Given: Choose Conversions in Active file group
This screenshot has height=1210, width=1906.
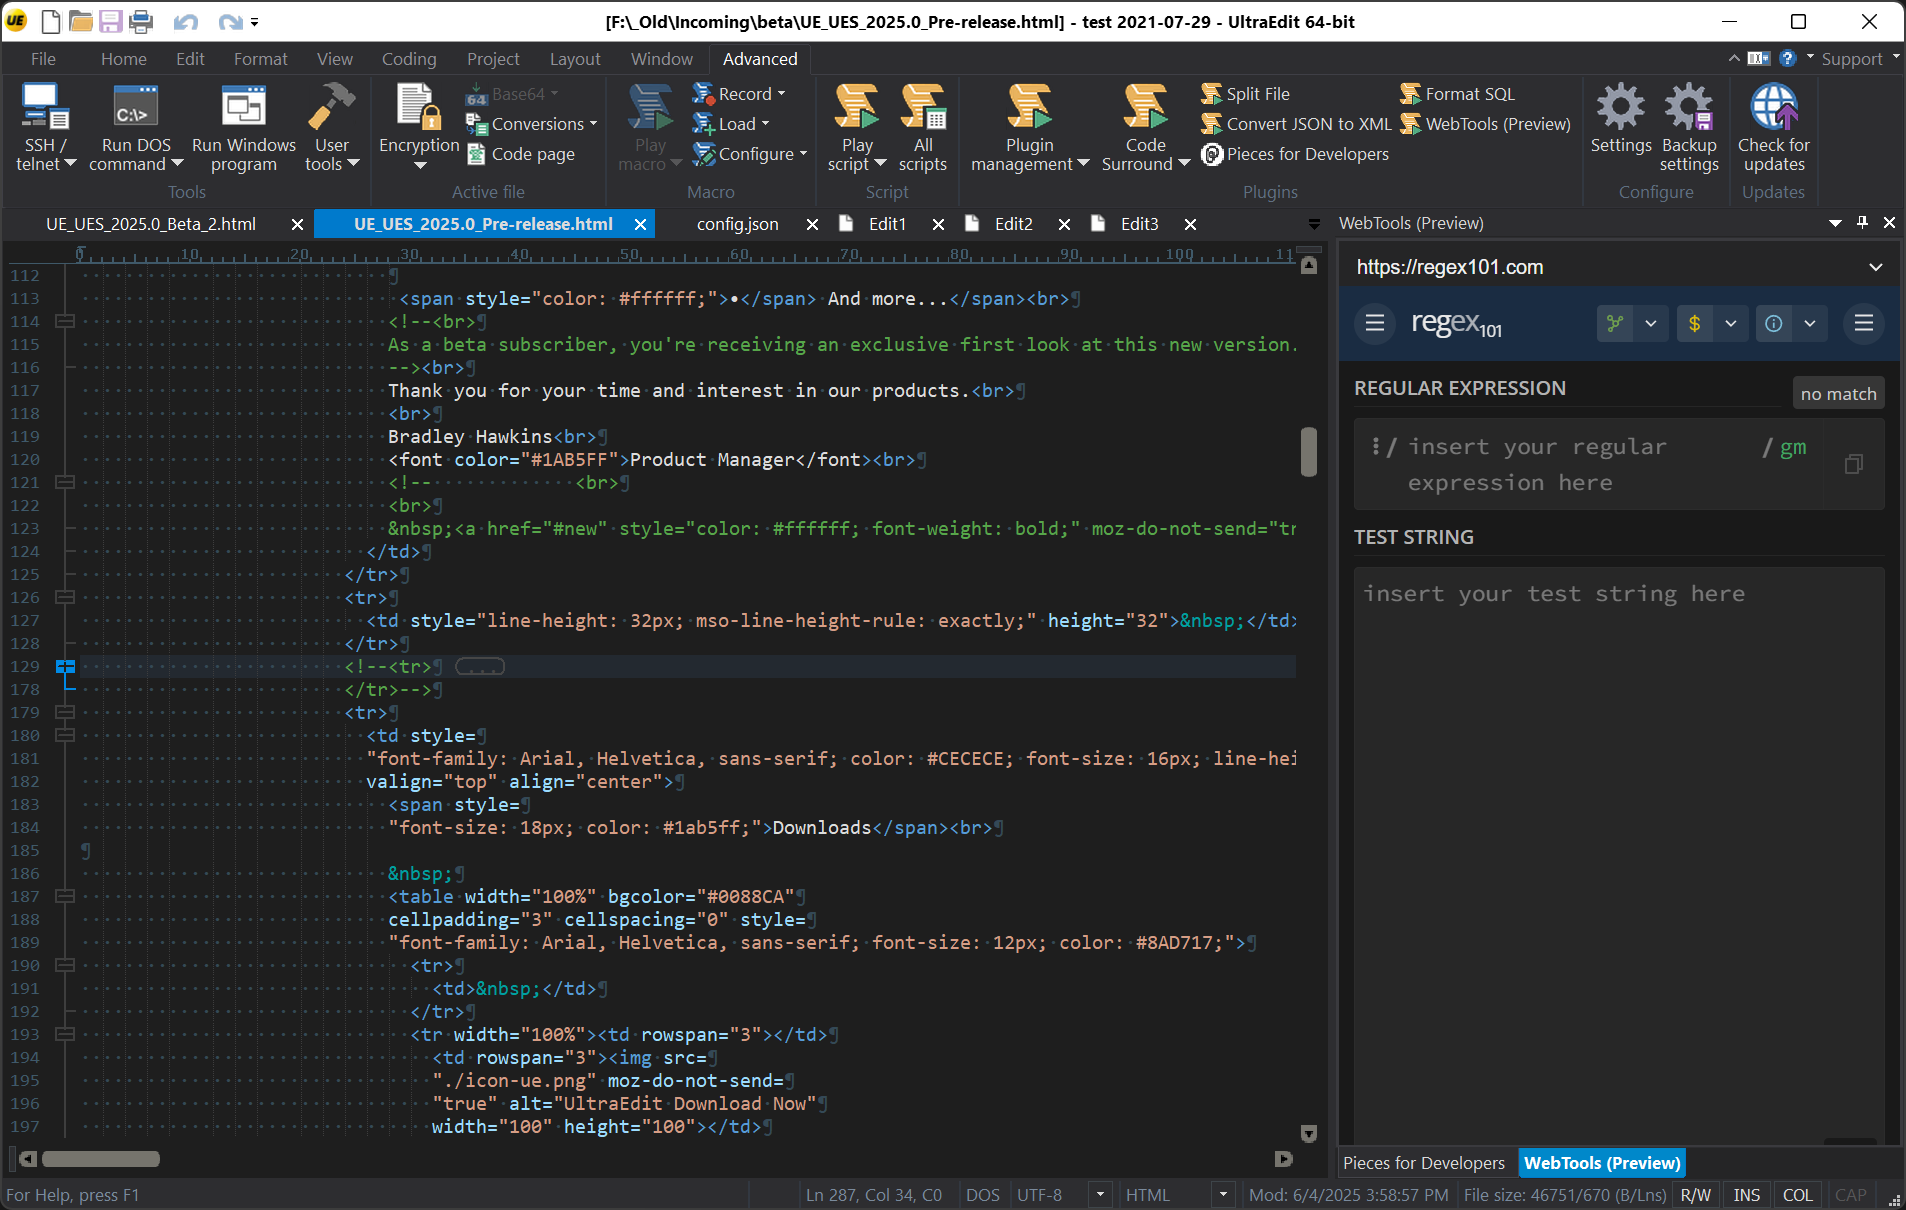Looking at the screenshot, I should coord(533,124).
